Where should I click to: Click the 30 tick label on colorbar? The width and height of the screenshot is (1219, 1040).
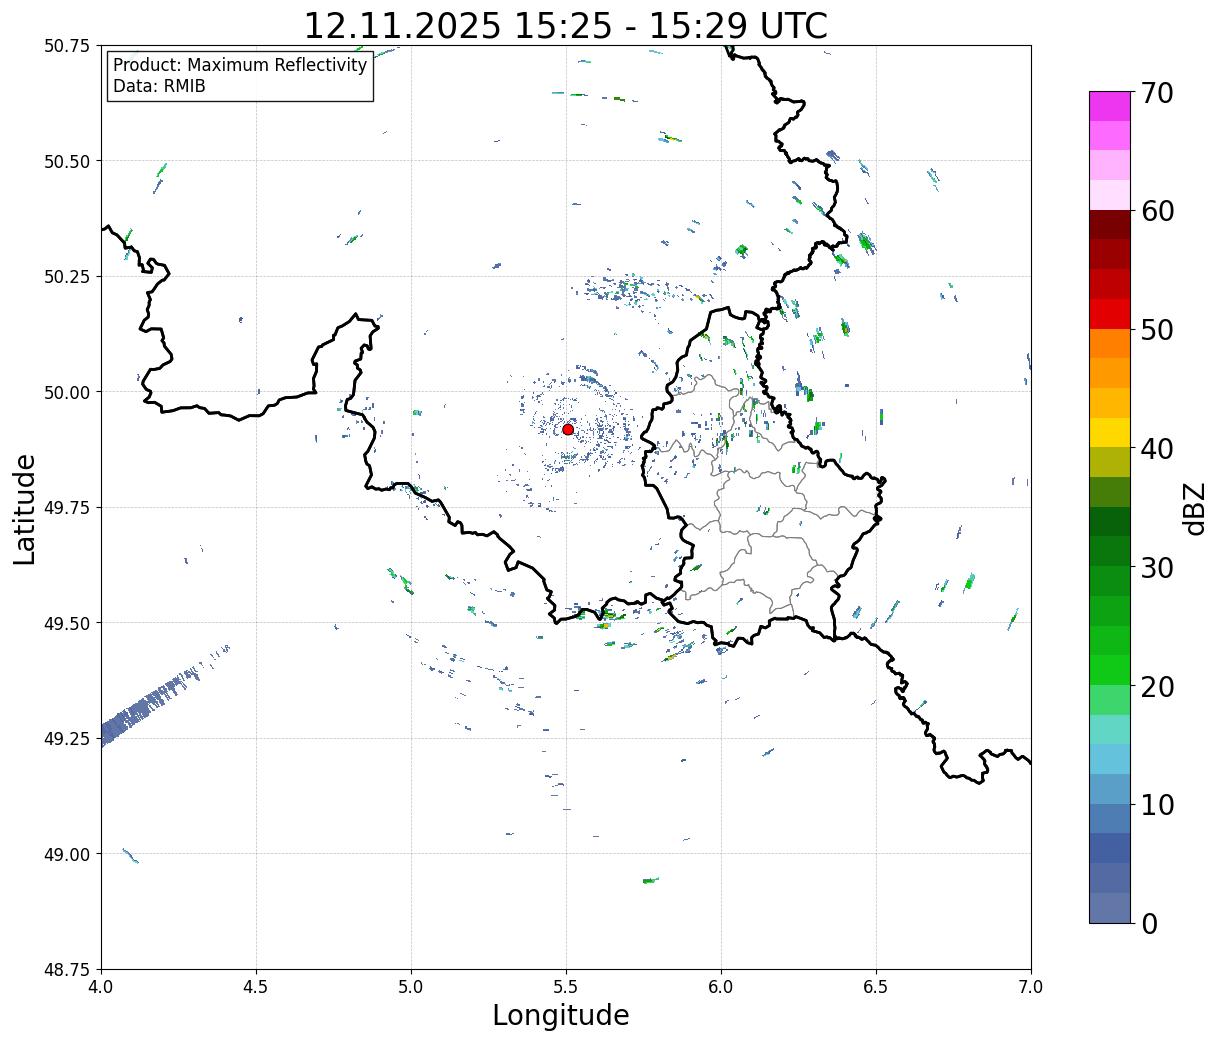(x=1156, y=568)
